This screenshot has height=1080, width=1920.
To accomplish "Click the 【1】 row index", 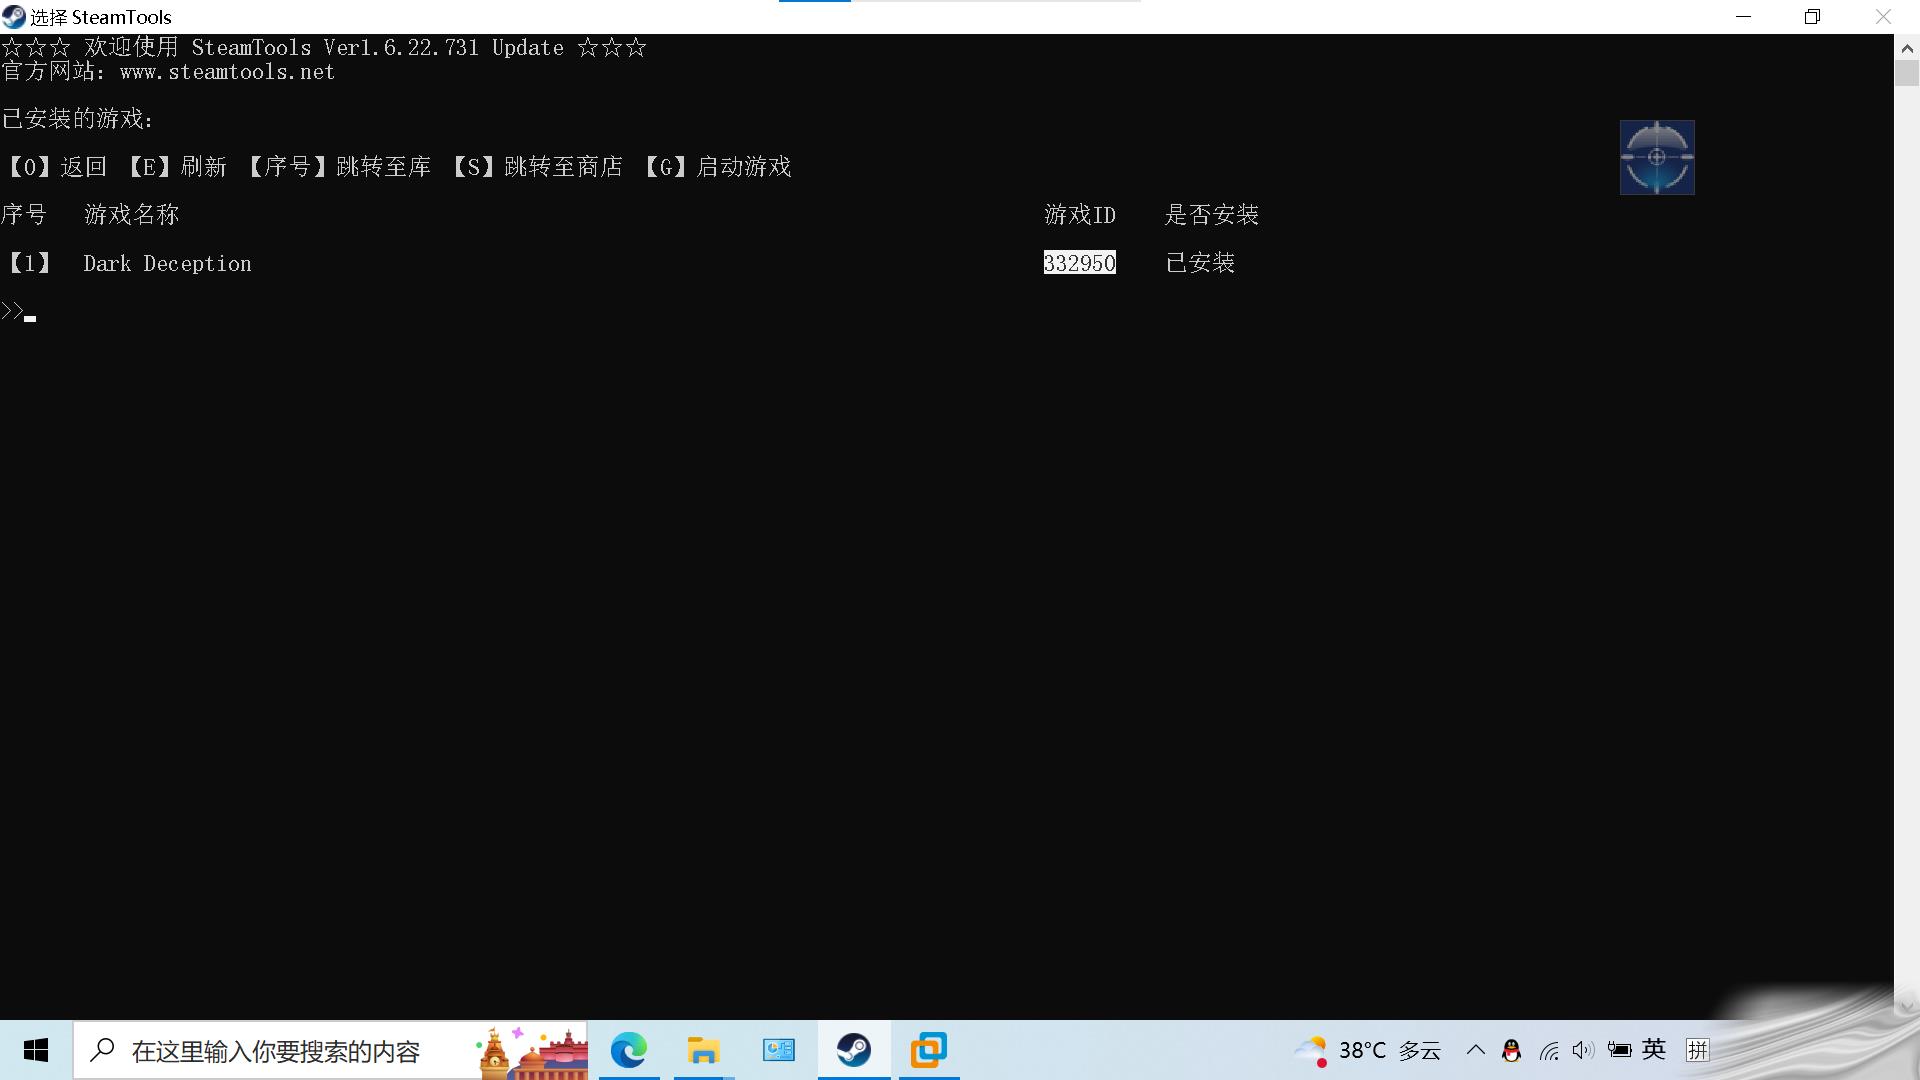I will pos(29,263).
